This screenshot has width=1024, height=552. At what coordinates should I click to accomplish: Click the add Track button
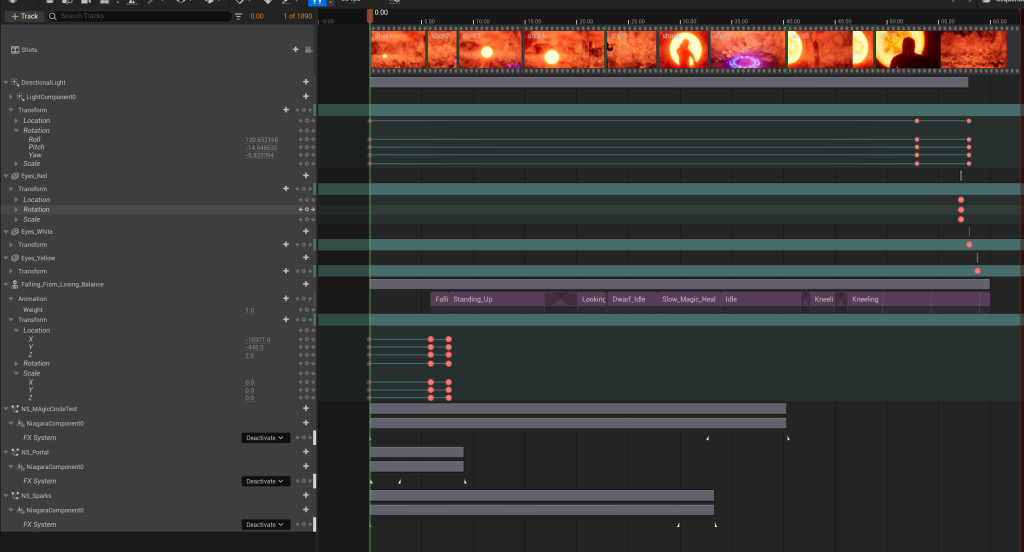coord(24,16)
